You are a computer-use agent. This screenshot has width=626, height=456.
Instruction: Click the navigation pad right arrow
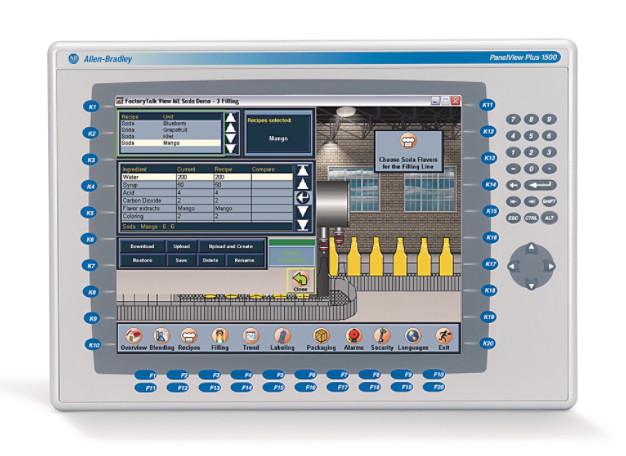551,266
